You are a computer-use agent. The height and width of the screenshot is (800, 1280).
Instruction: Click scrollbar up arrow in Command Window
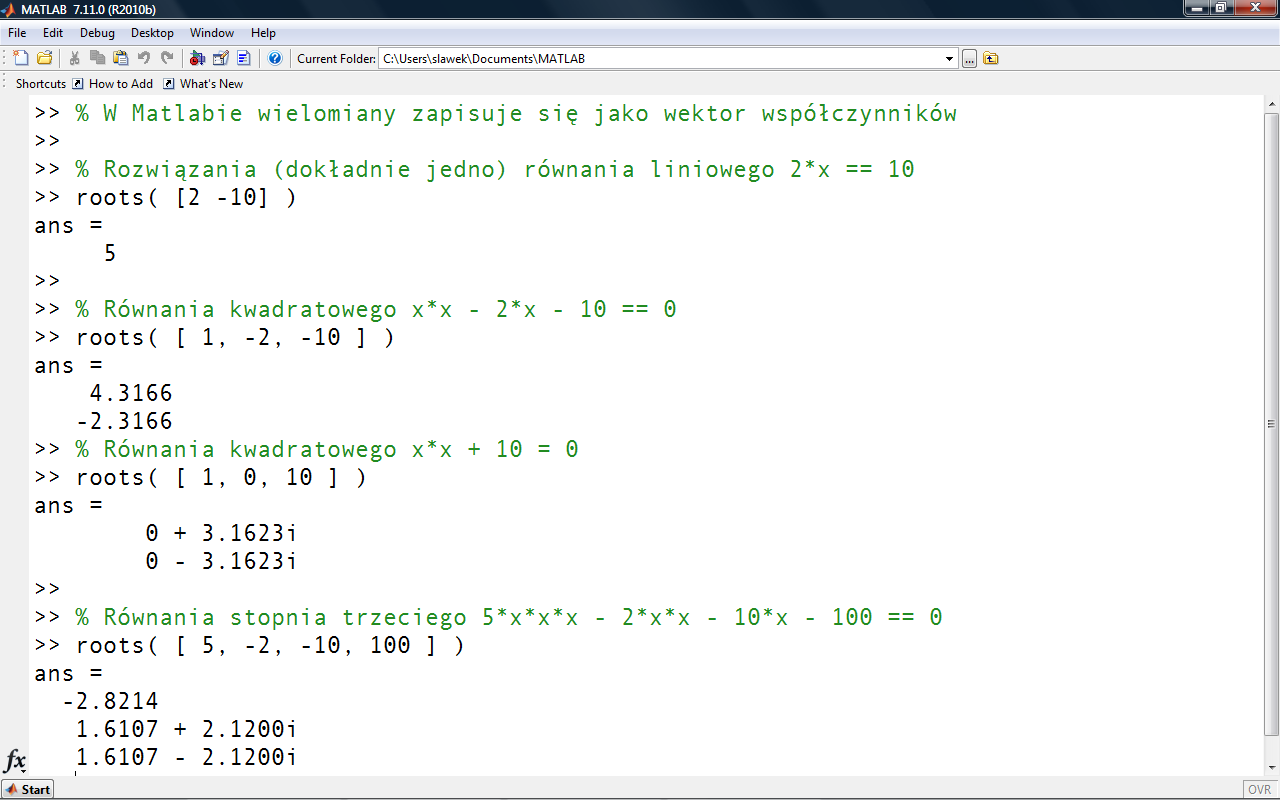point(1271,104)
